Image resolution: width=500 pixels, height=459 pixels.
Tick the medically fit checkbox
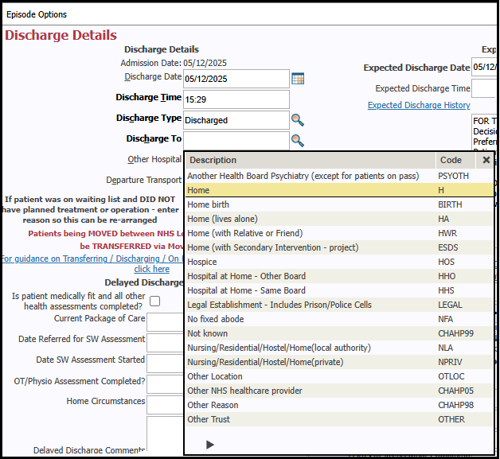[x=155, y=301]
